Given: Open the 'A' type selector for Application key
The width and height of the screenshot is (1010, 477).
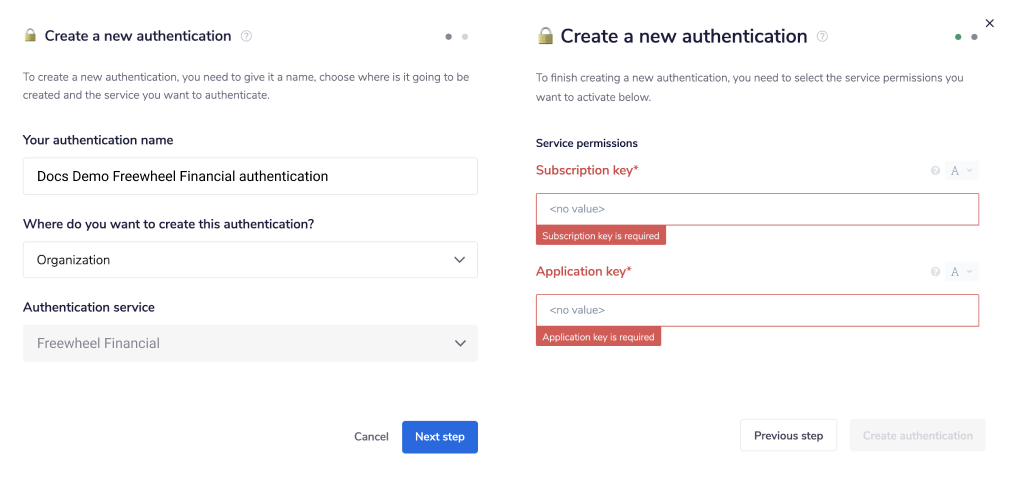Looking at the screenshot, I should [x=961, y=272].
